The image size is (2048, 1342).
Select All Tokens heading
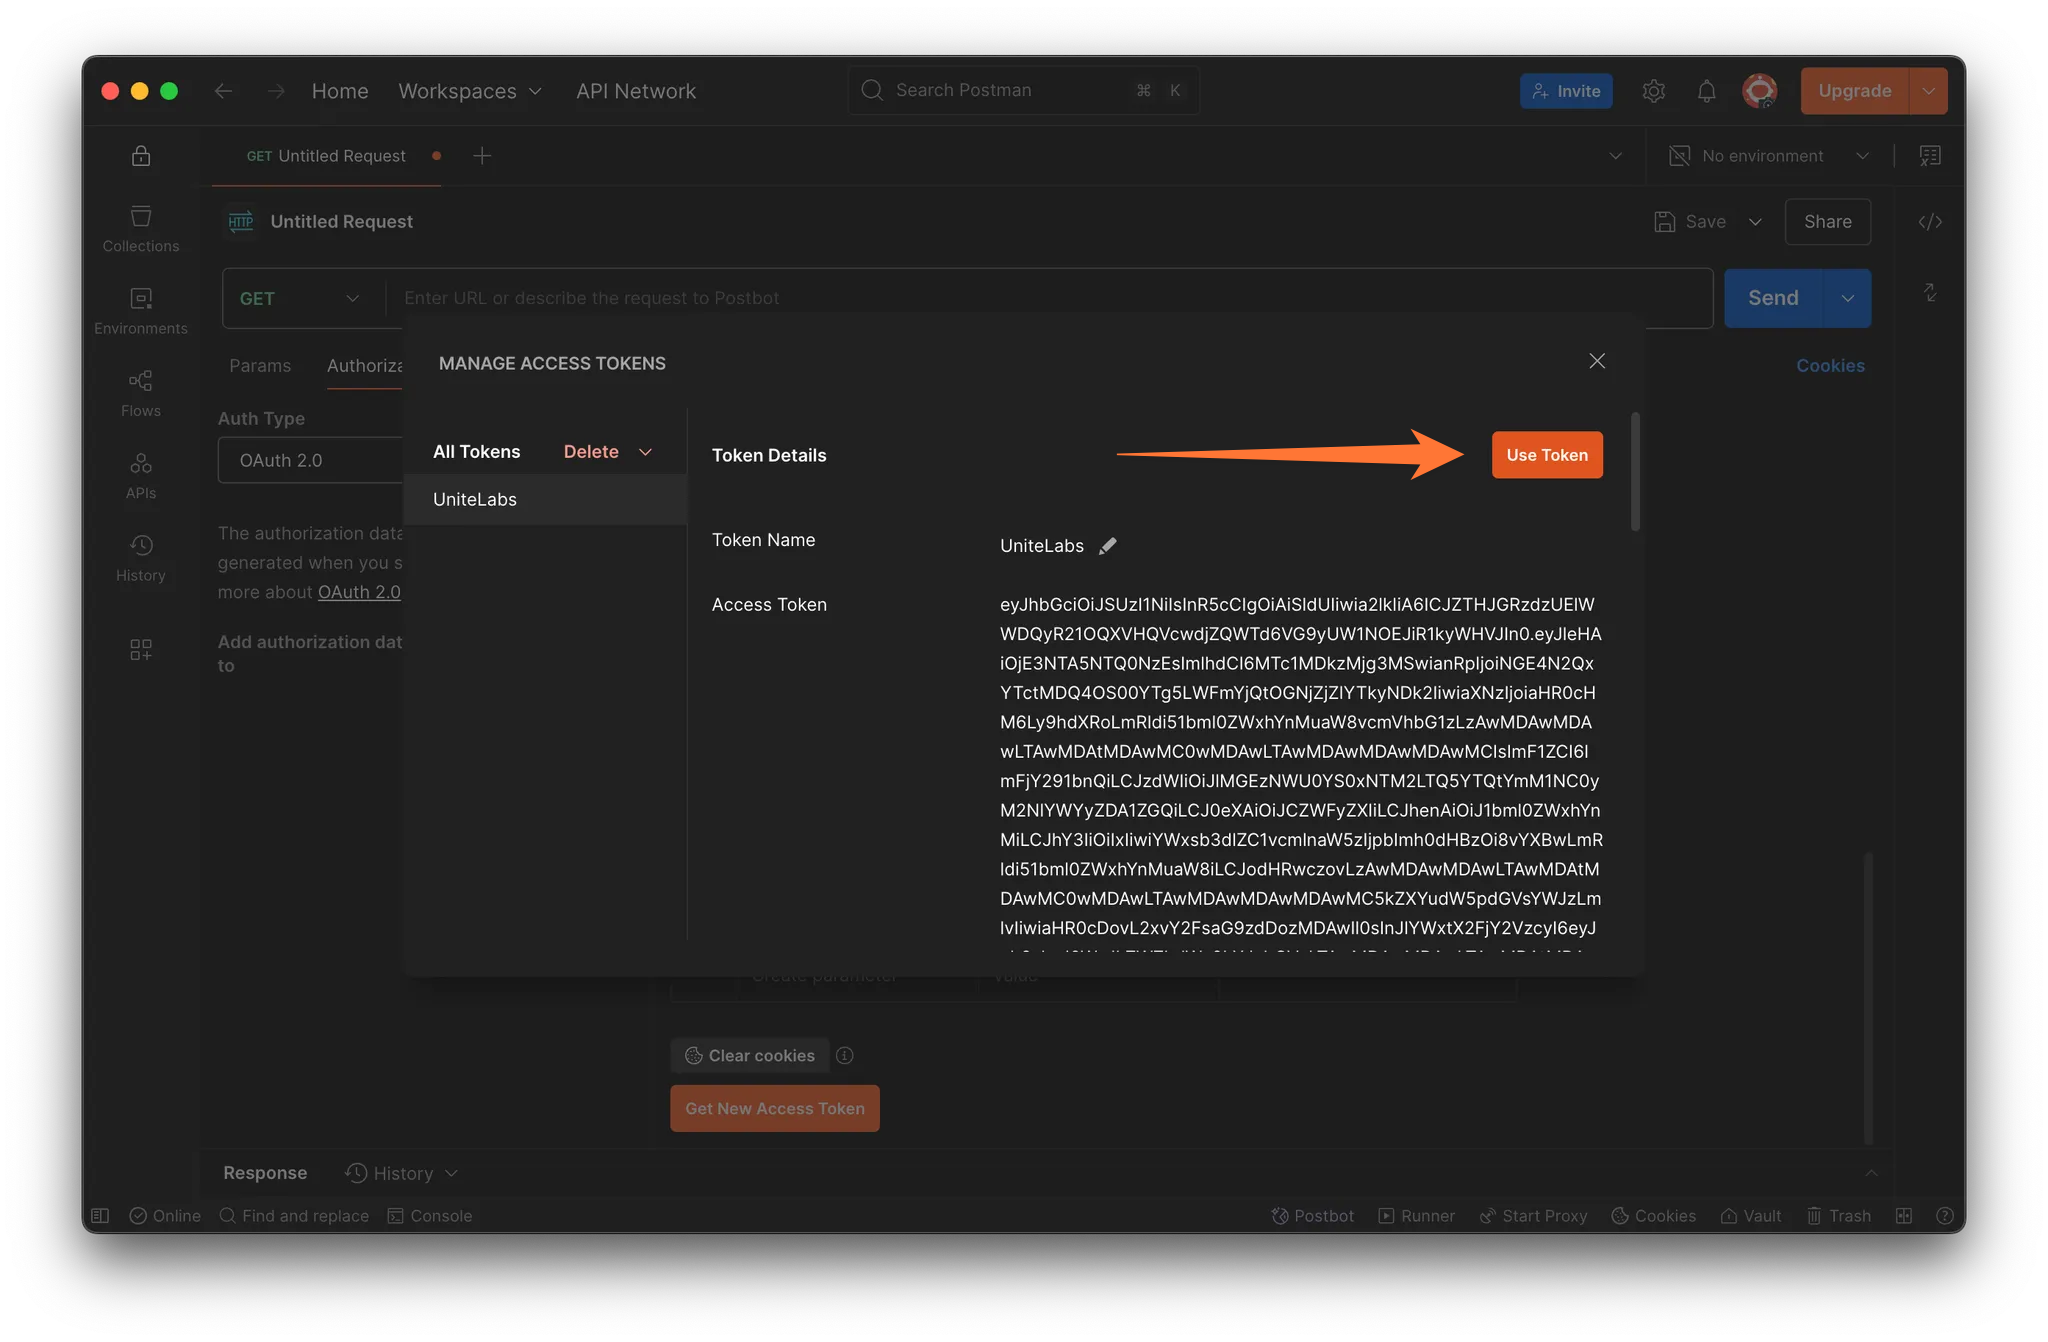(476, 452)
